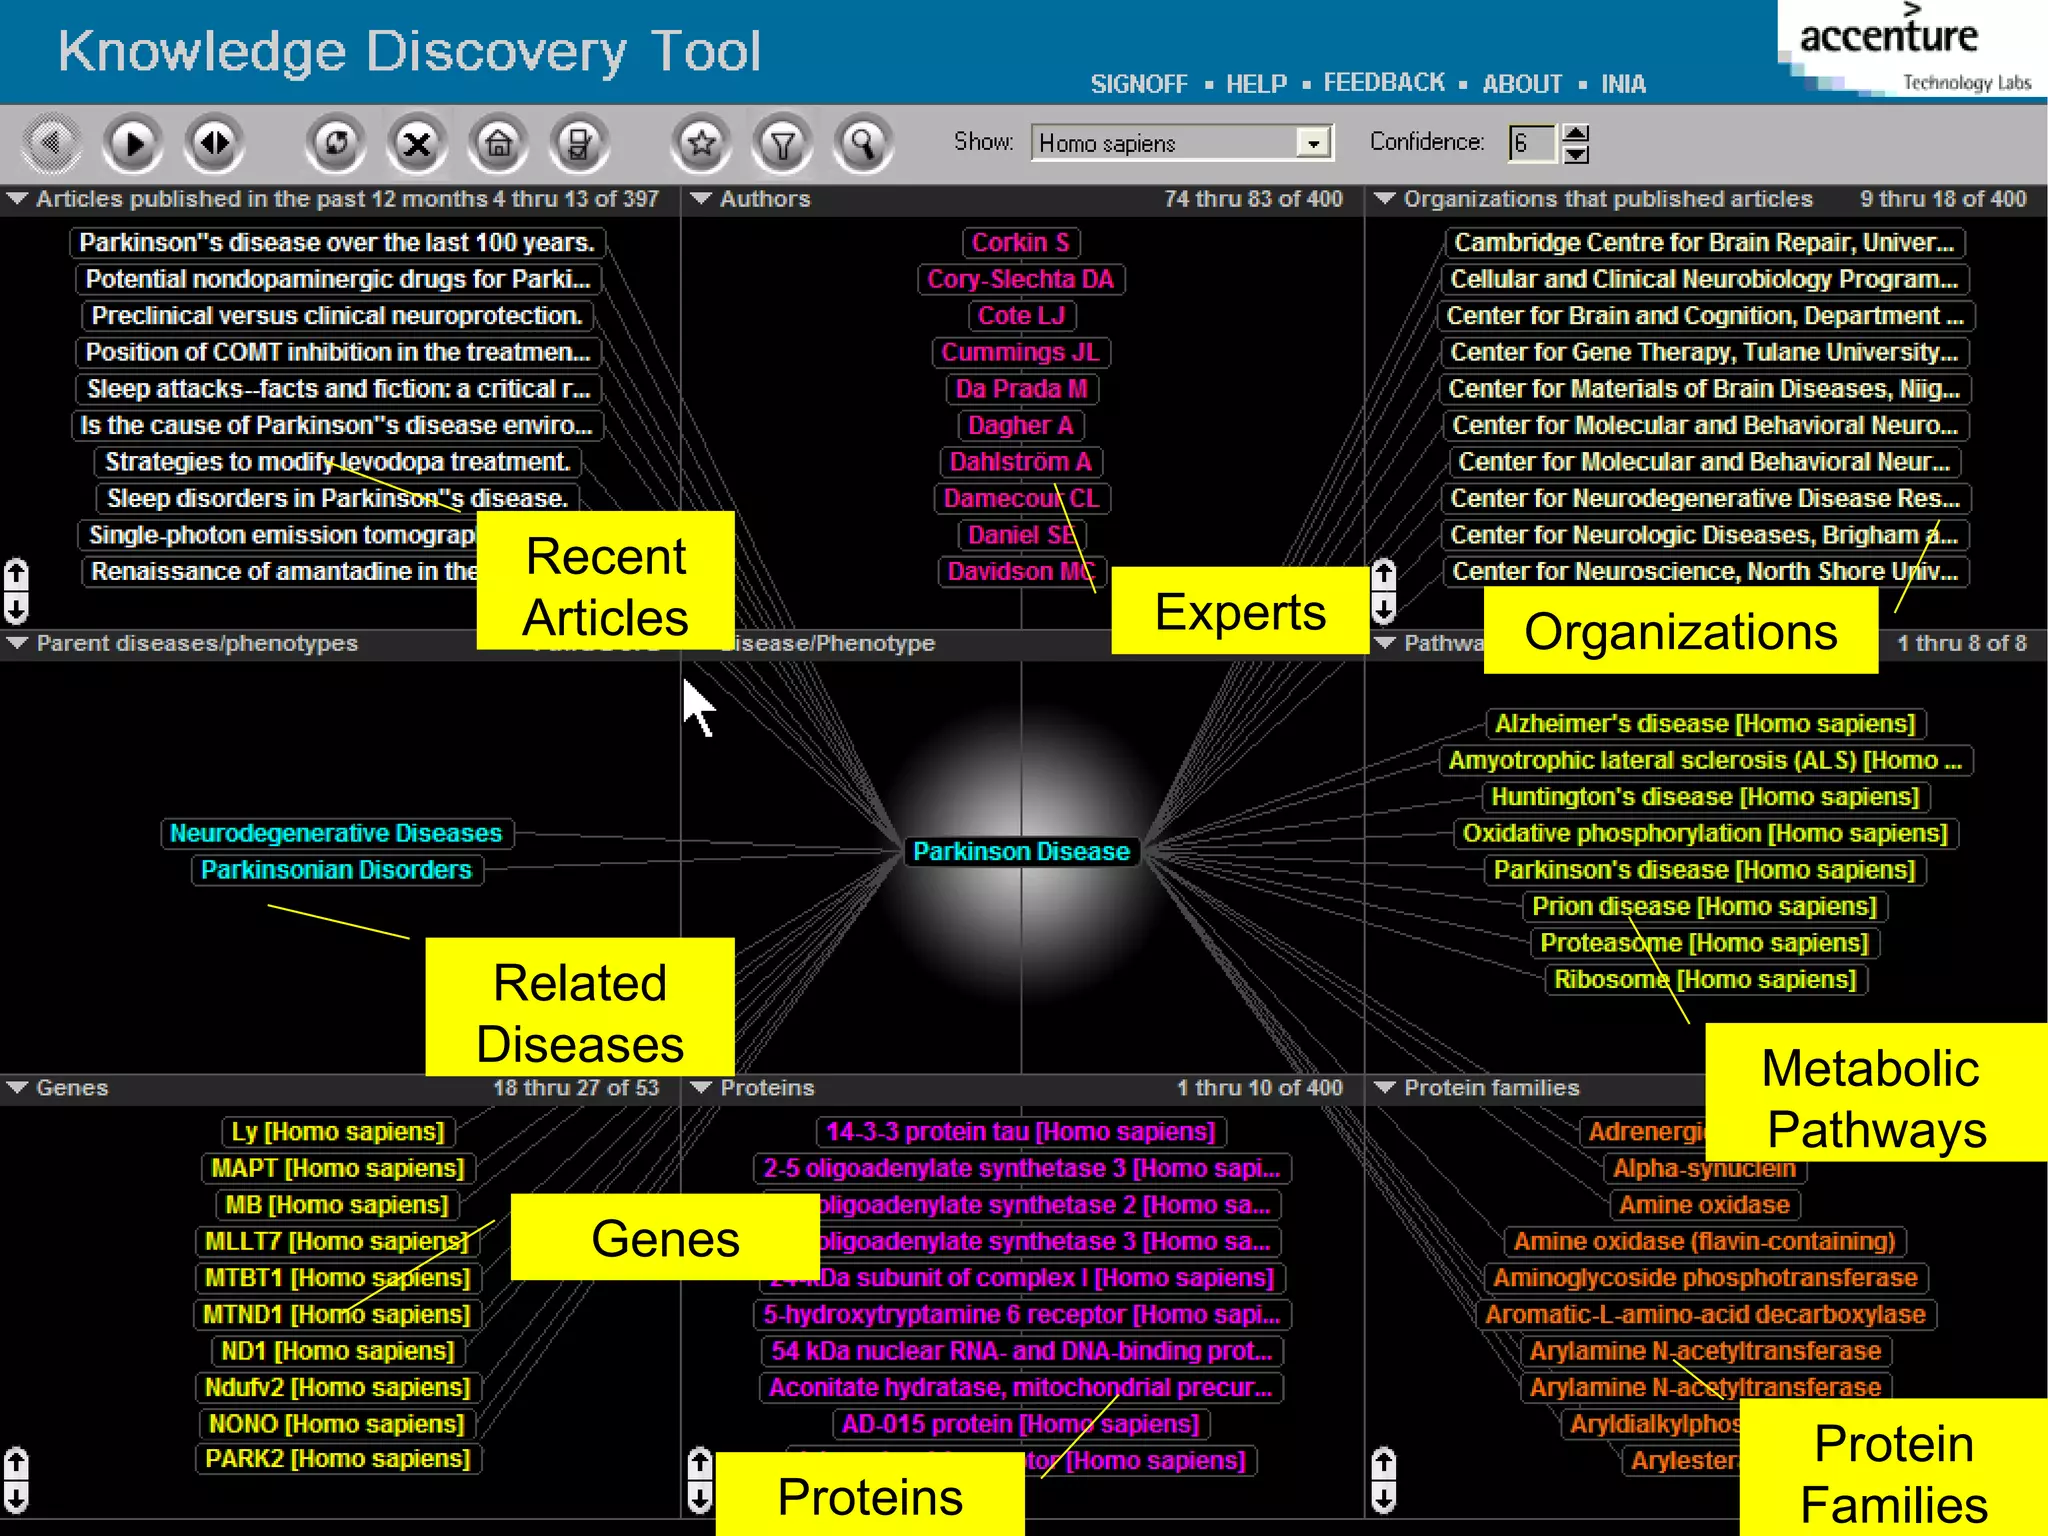Page down the Protein families list

pos(1384,1497)
